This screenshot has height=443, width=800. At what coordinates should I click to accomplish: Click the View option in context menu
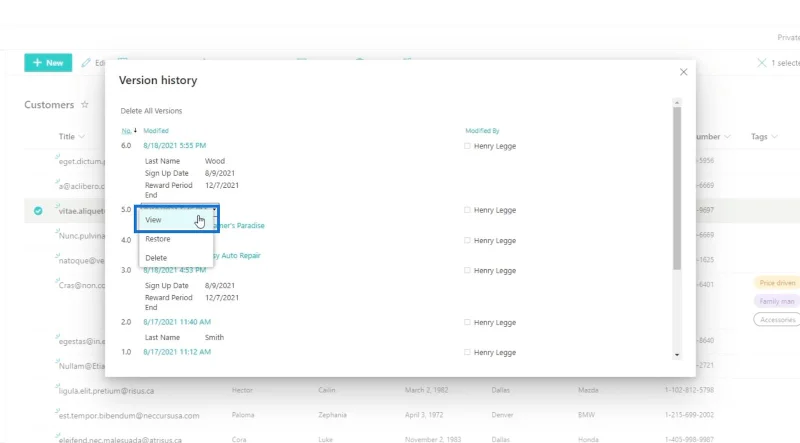point(176,220)
